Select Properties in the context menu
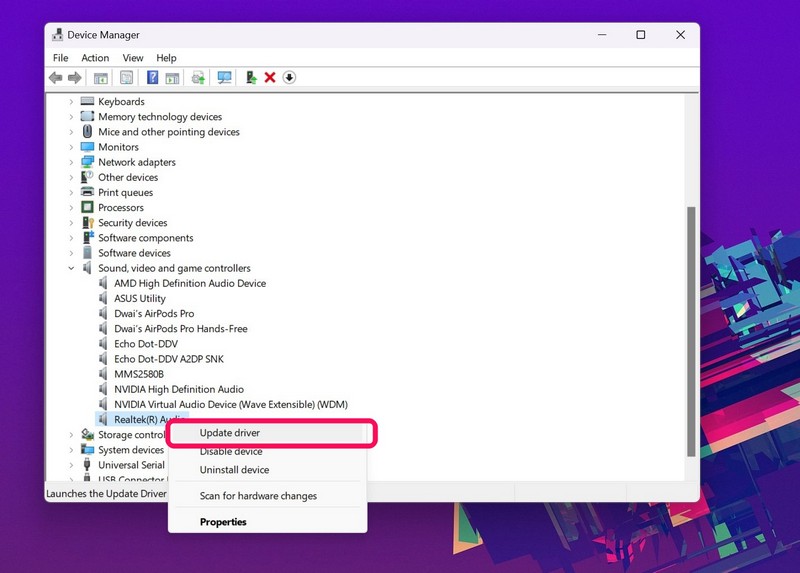800x573 pixels. 223,522
